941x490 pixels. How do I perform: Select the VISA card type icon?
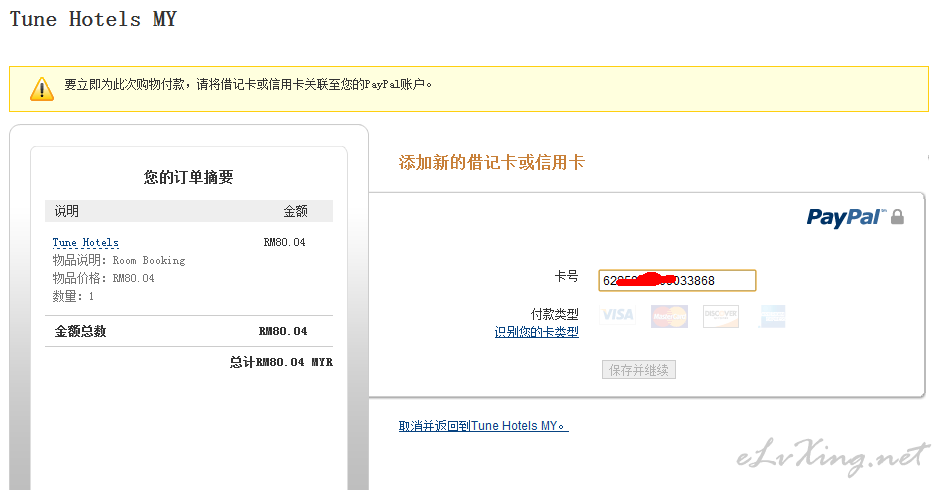[x=618, y=315]
